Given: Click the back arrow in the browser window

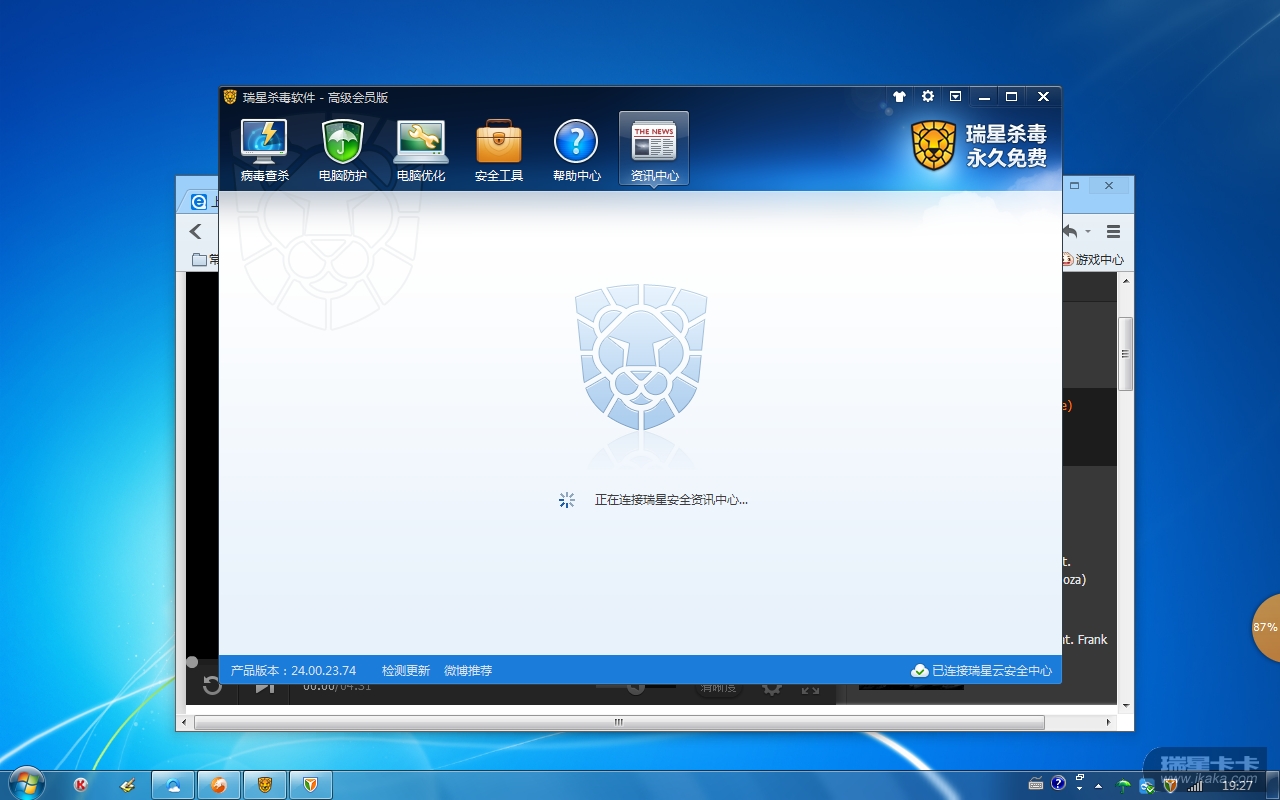Looking at the screenshot, I should coord(196,232).
